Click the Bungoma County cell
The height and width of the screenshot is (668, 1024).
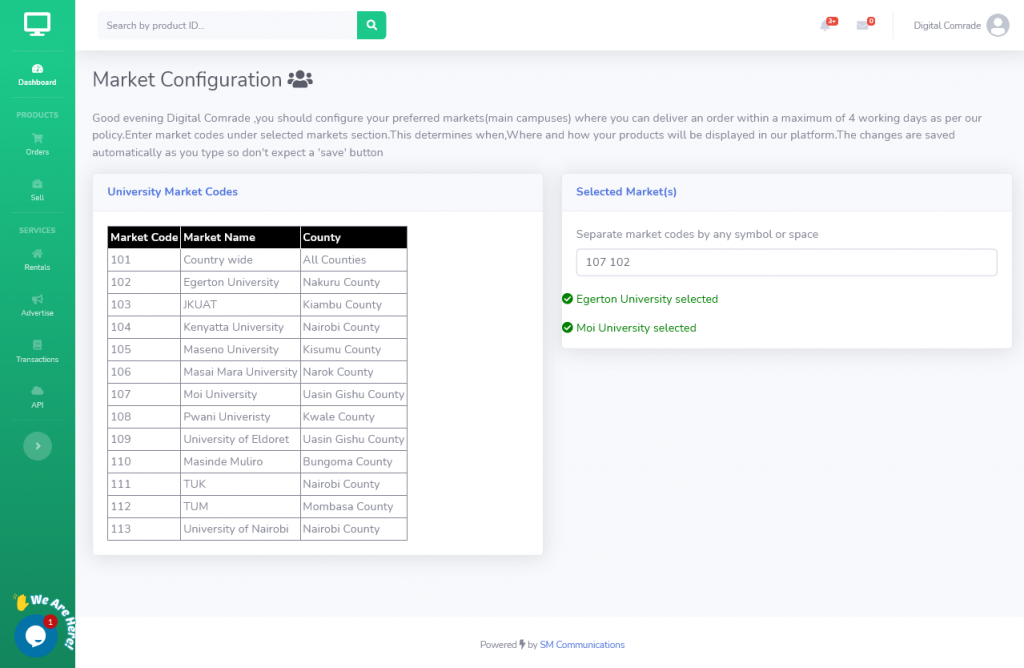click(x=354, y=462)
